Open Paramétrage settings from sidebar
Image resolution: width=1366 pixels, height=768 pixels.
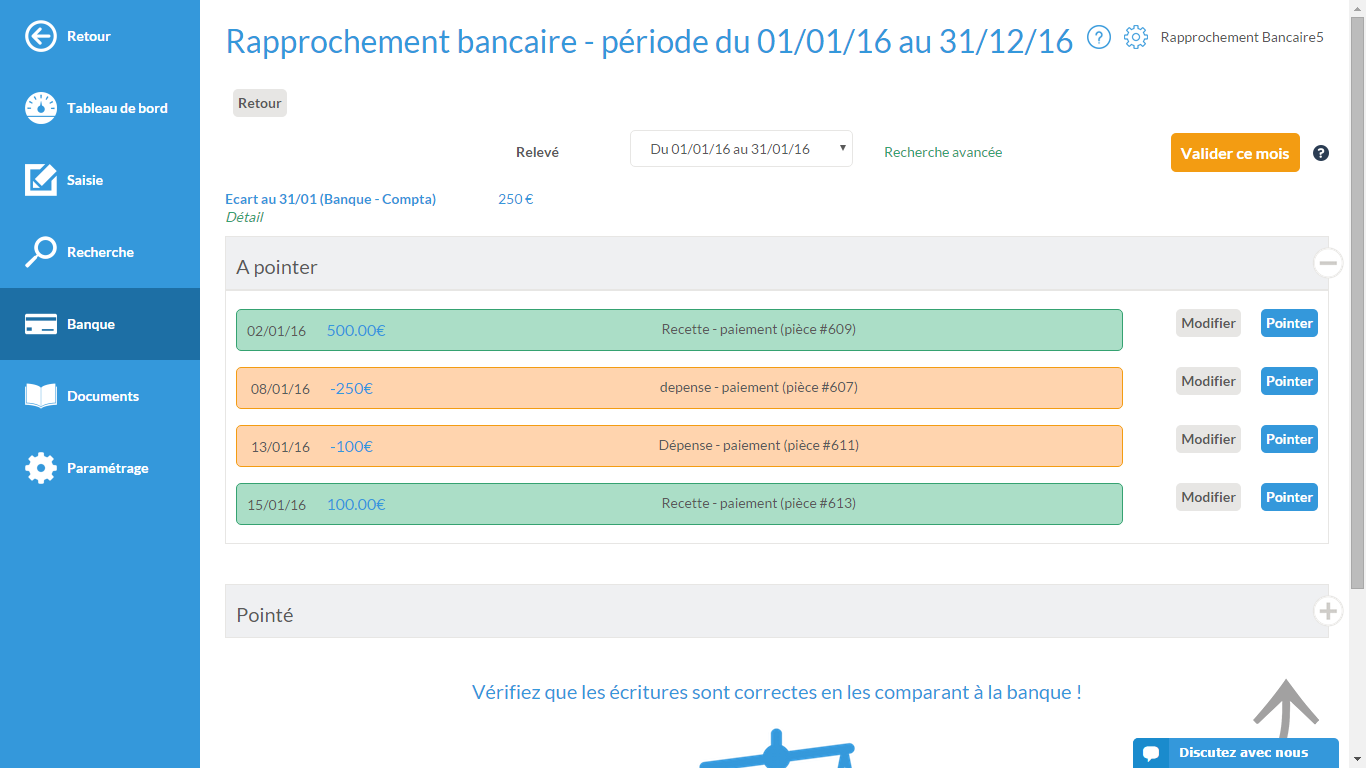[41, 467]
